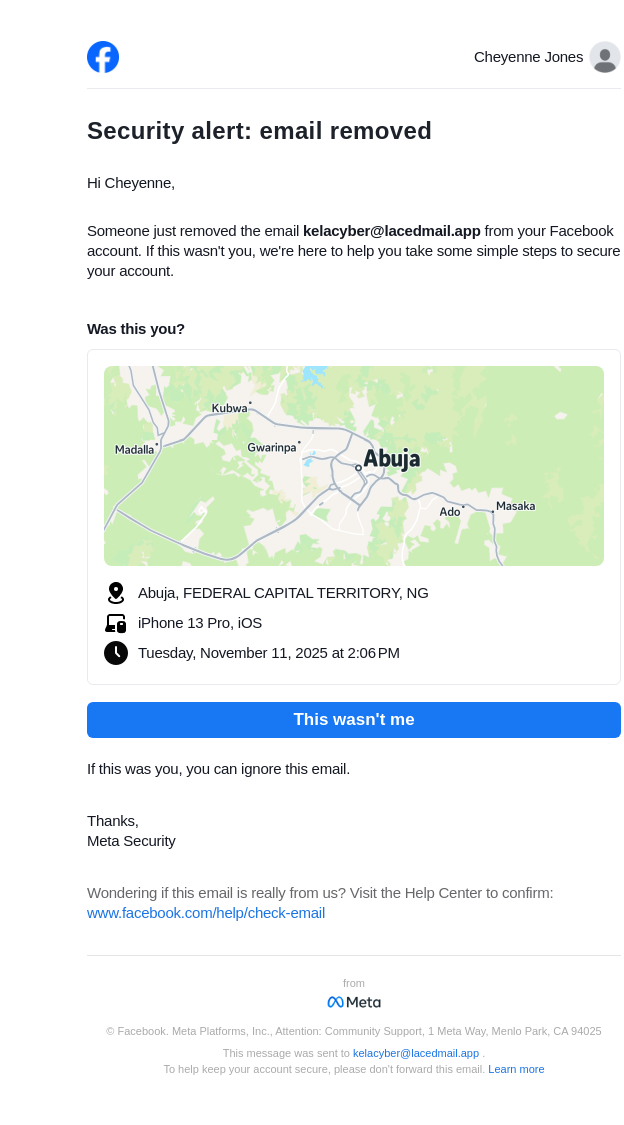Click the Learn more link
The image size is (624, 1125).
(516, 1069)
